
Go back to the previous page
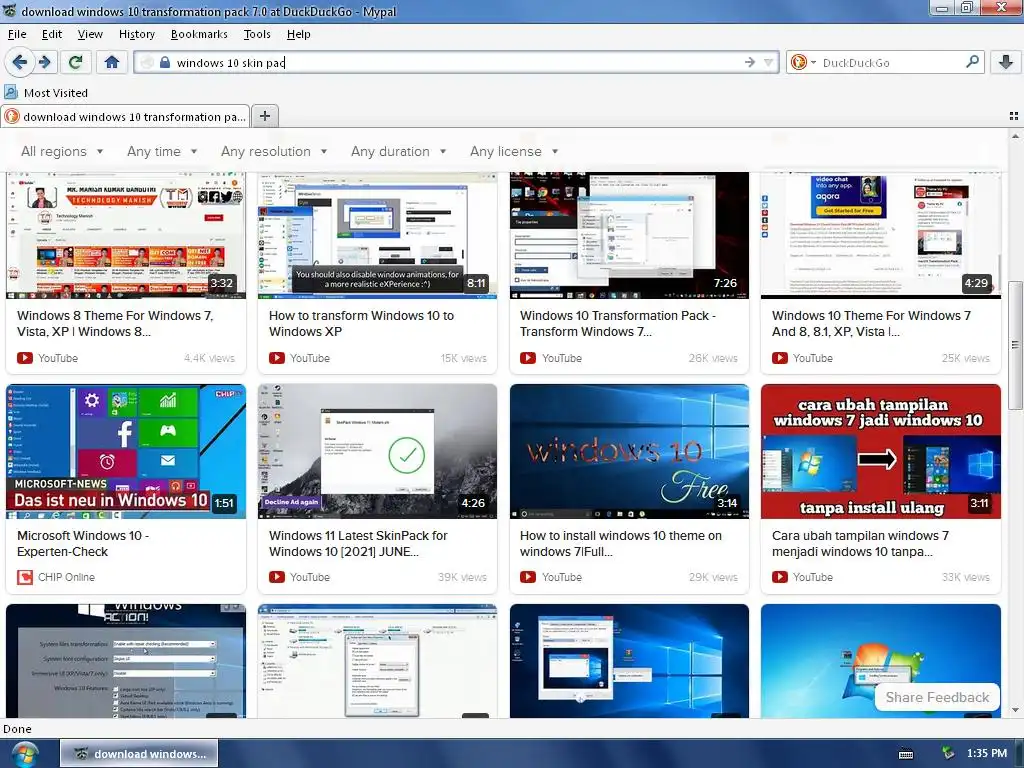20,62
